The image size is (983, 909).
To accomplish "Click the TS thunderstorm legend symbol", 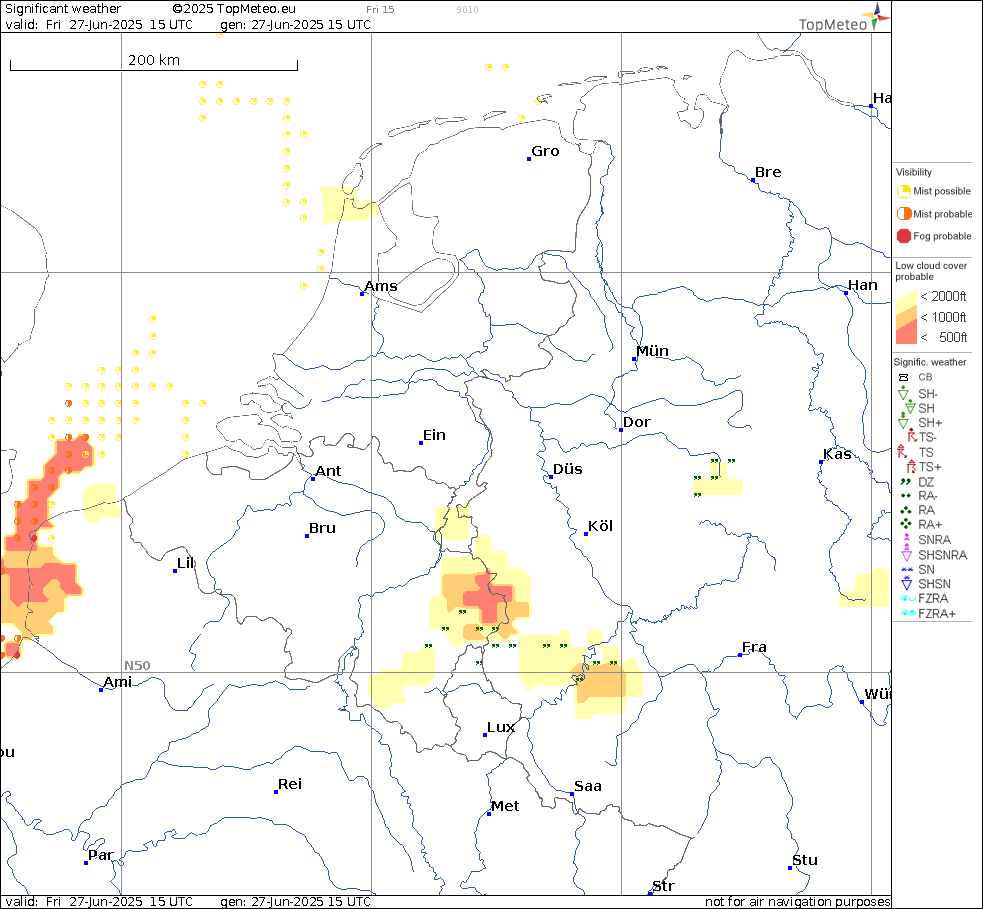I will (902, 451).
